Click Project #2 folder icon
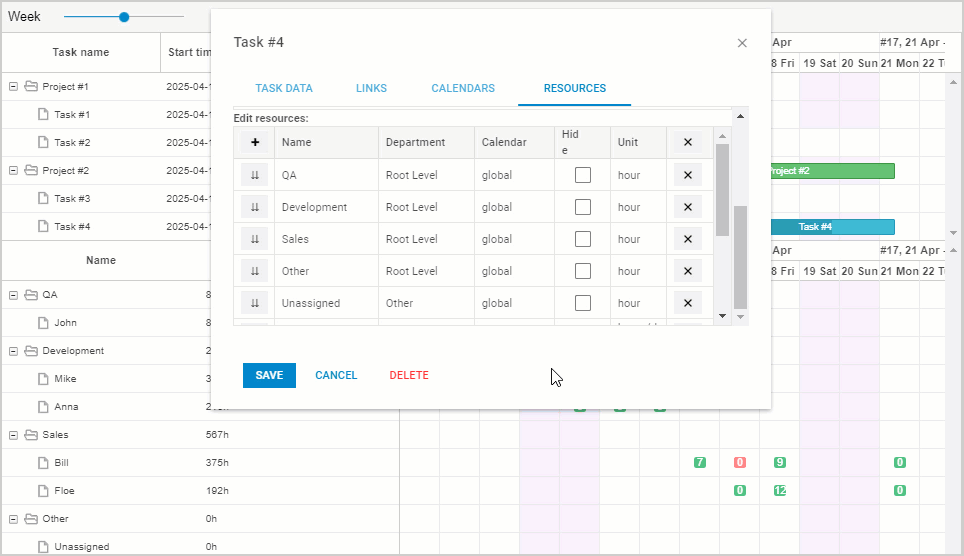 (x=31, y=170)
